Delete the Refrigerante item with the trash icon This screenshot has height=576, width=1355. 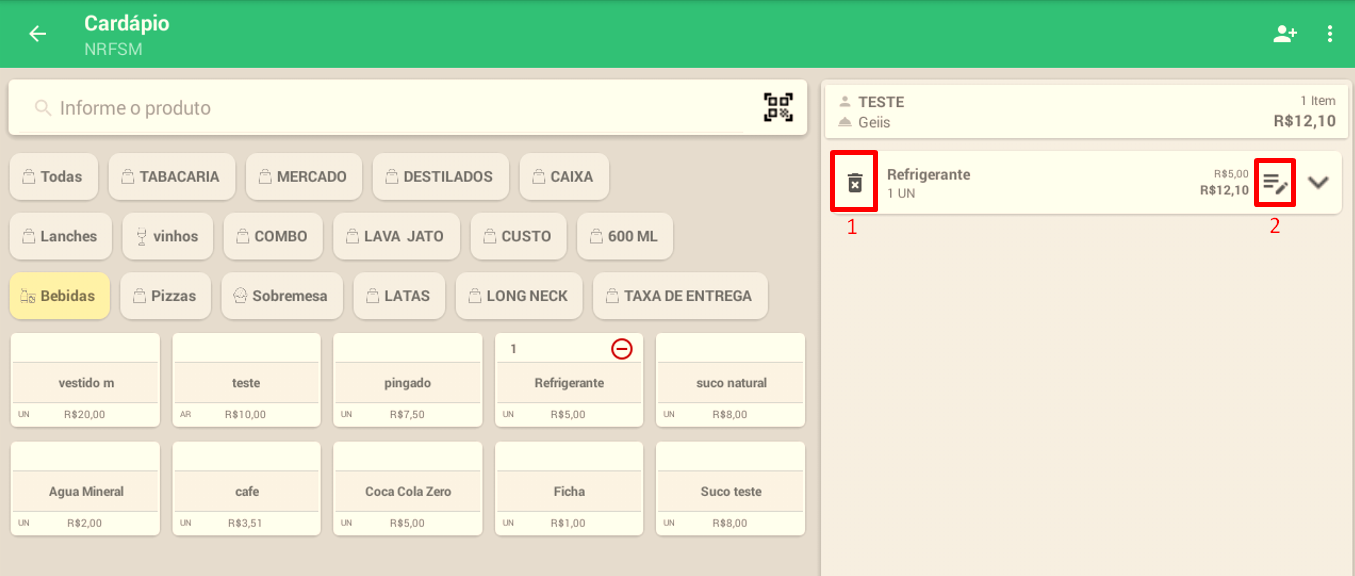coord(855,182)
